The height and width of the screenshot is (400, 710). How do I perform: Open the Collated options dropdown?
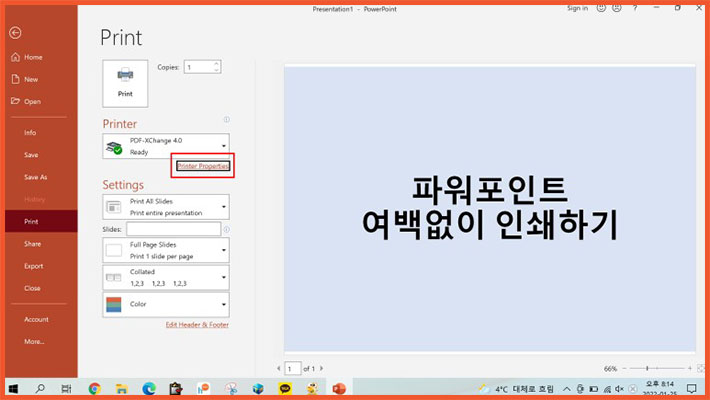pyautogui.click(x=166, y=277)
